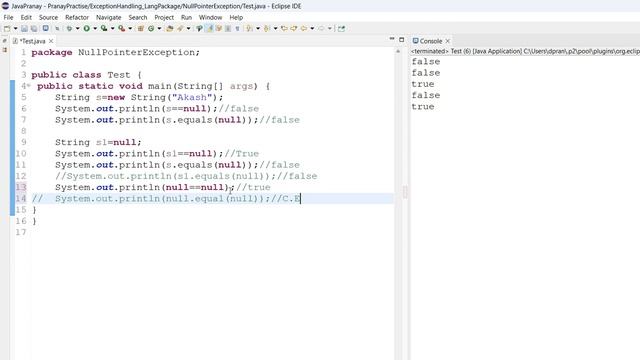Open the Project menu

pyautogui.click(x=164, y=18)
